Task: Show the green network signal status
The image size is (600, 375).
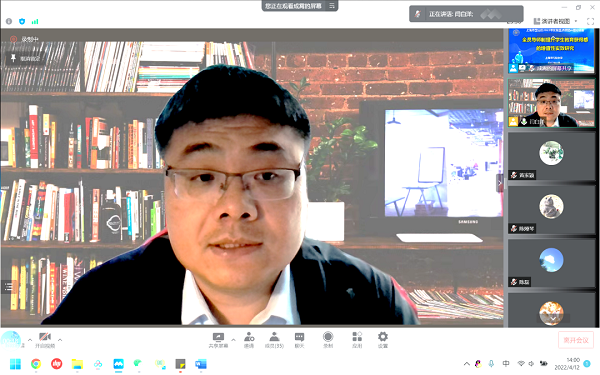Action: 35,21
